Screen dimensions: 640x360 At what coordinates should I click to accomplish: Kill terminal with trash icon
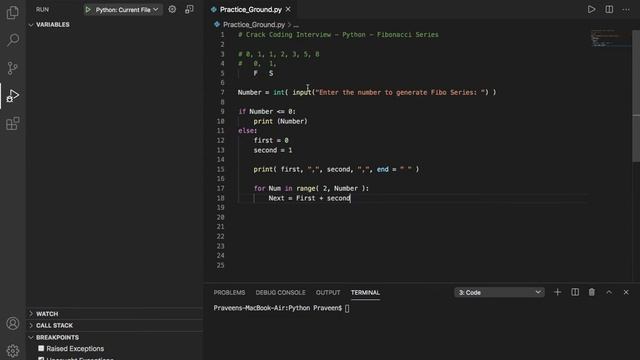click(591, 292)
